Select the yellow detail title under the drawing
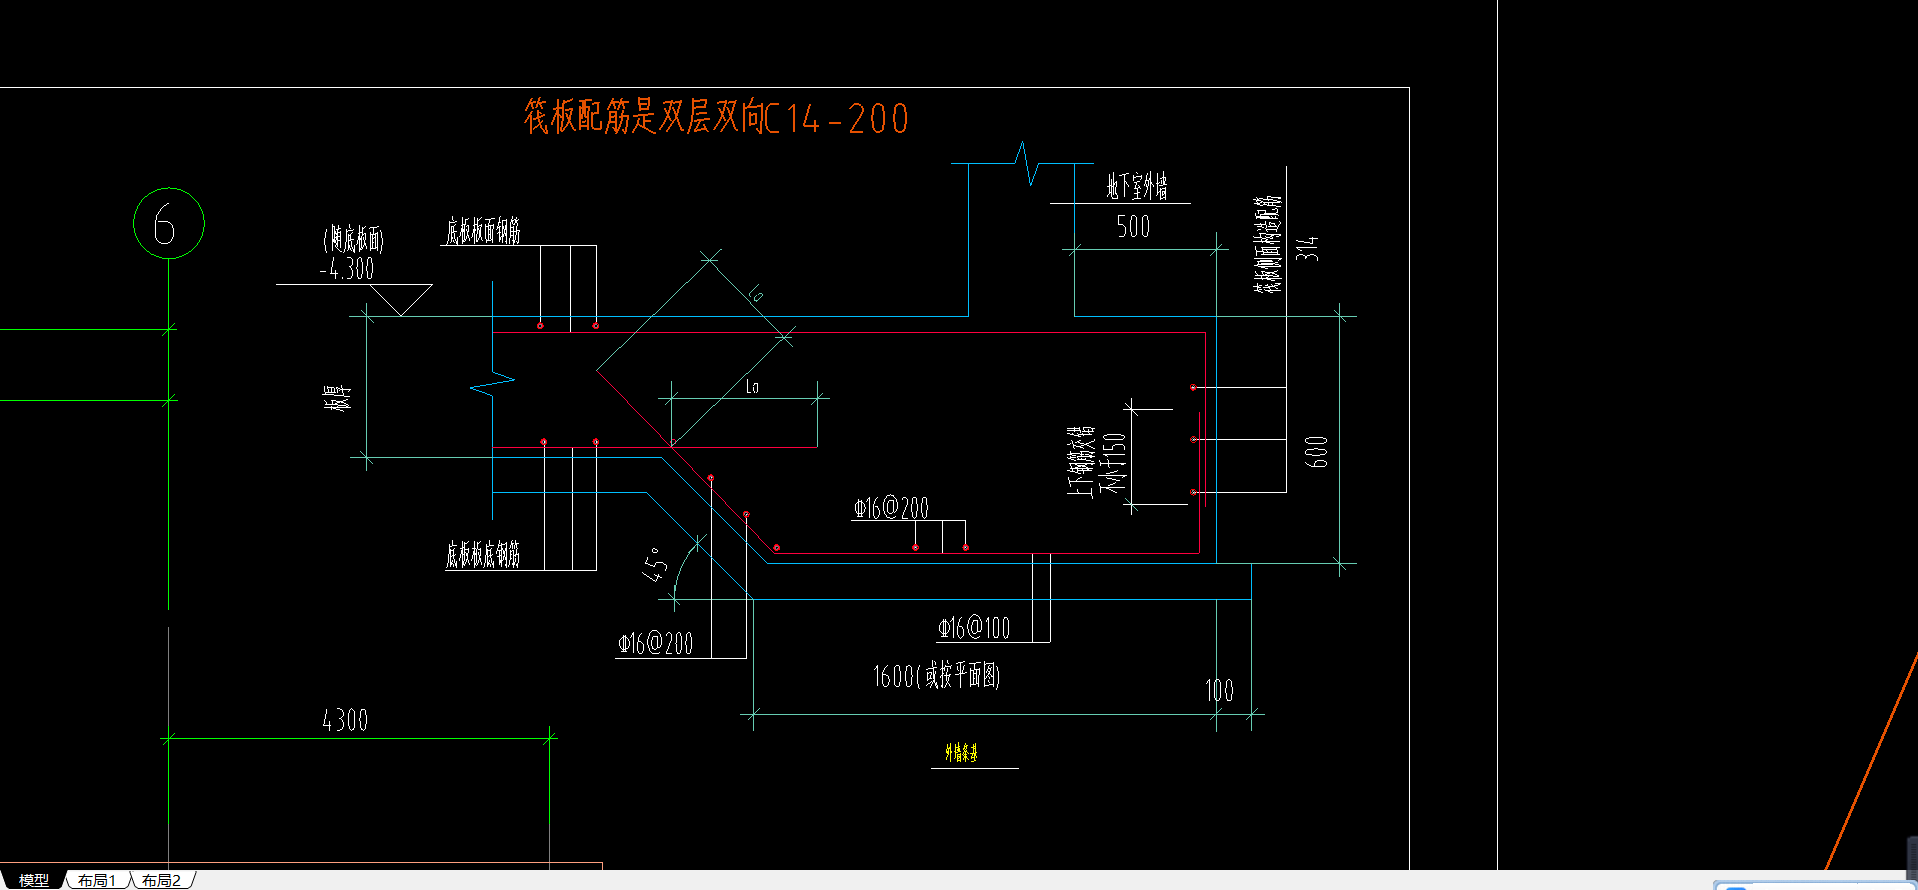 pyautogui.click(x=961, y=753)
